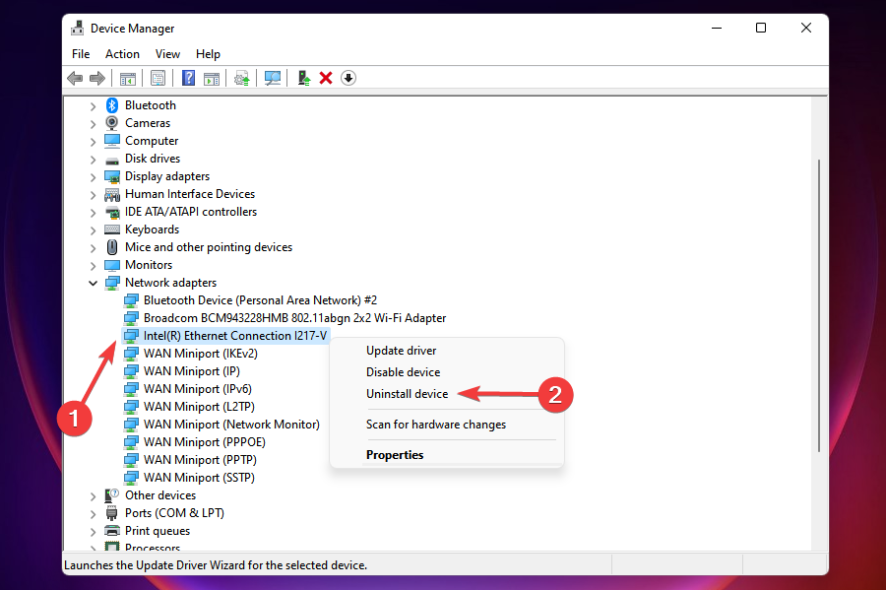Screen dimensions: 886x590
Task: Click the Help toolbar icon
Action: (188, 77)
